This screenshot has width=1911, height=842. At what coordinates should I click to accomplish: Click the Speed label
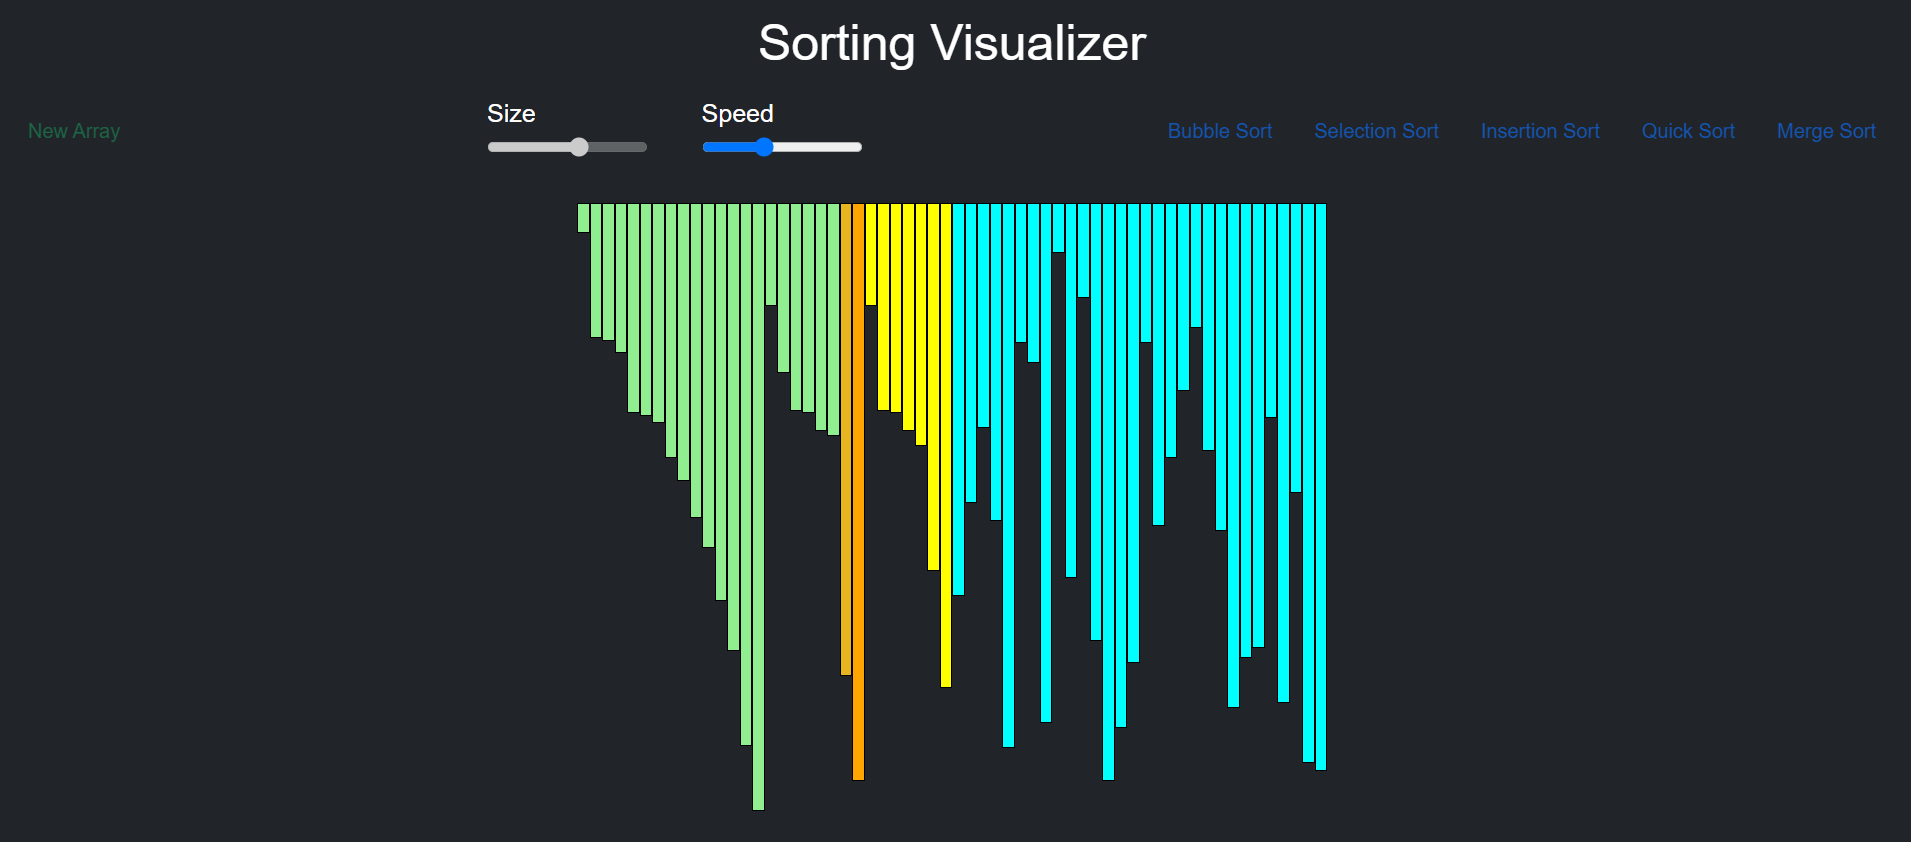point(737,114)
